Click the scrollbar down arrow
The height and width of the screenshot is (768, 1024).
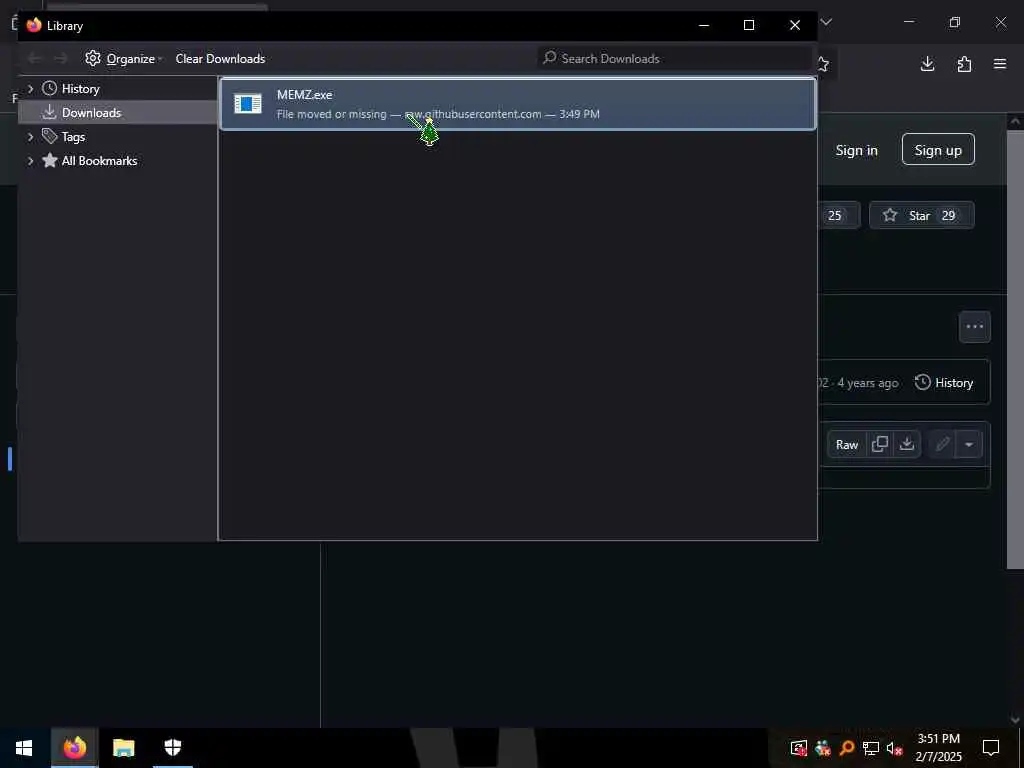click(1015, 720)
